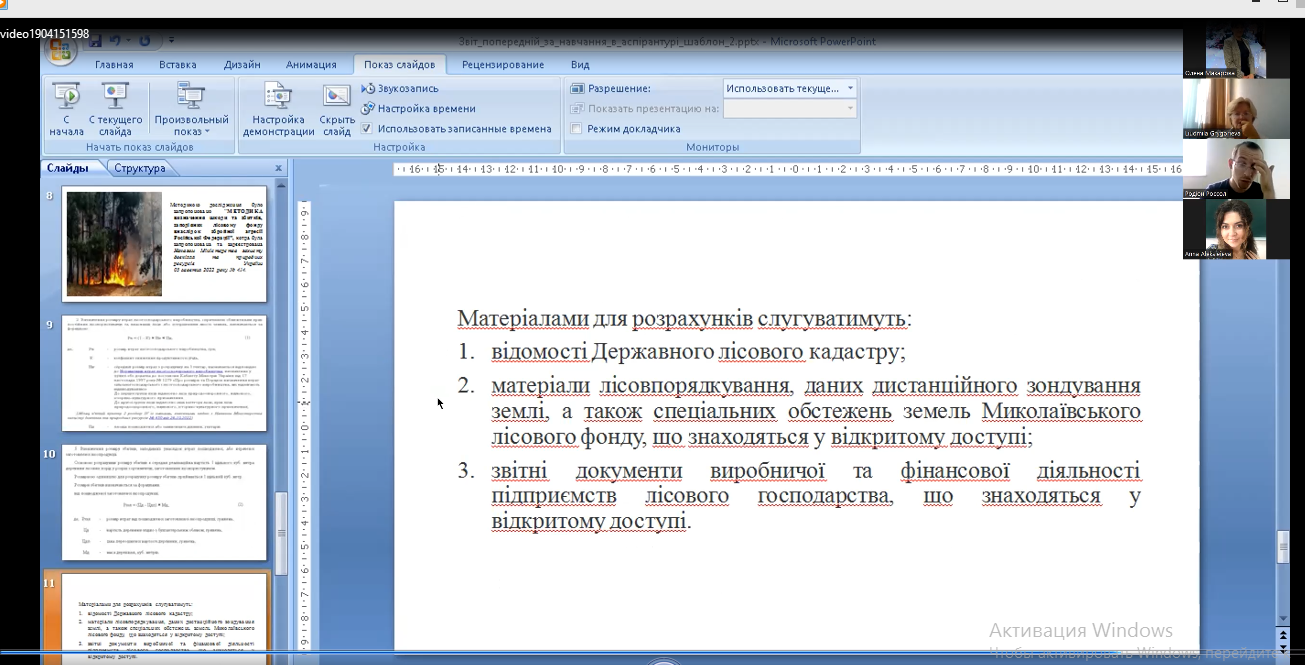Select the Показ слайдов ribbon tab
This screenshot has width=1305, height=665.
[x=399, y=64]
